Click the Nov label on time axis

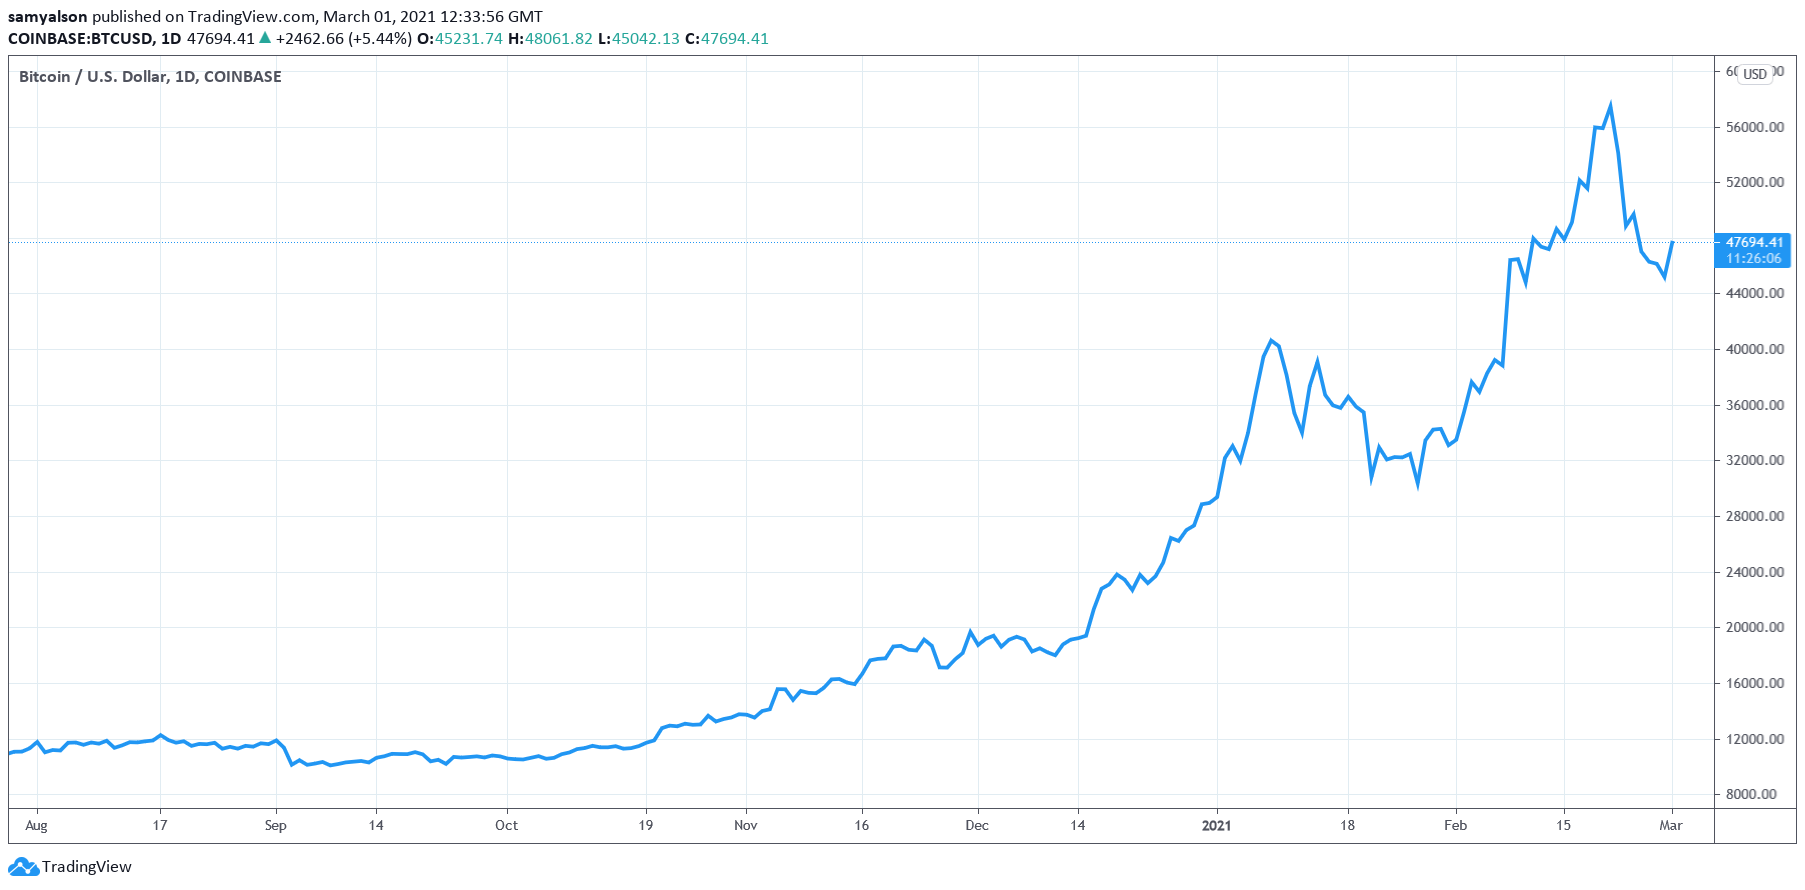pyautogui.click(x=745, y=825)
